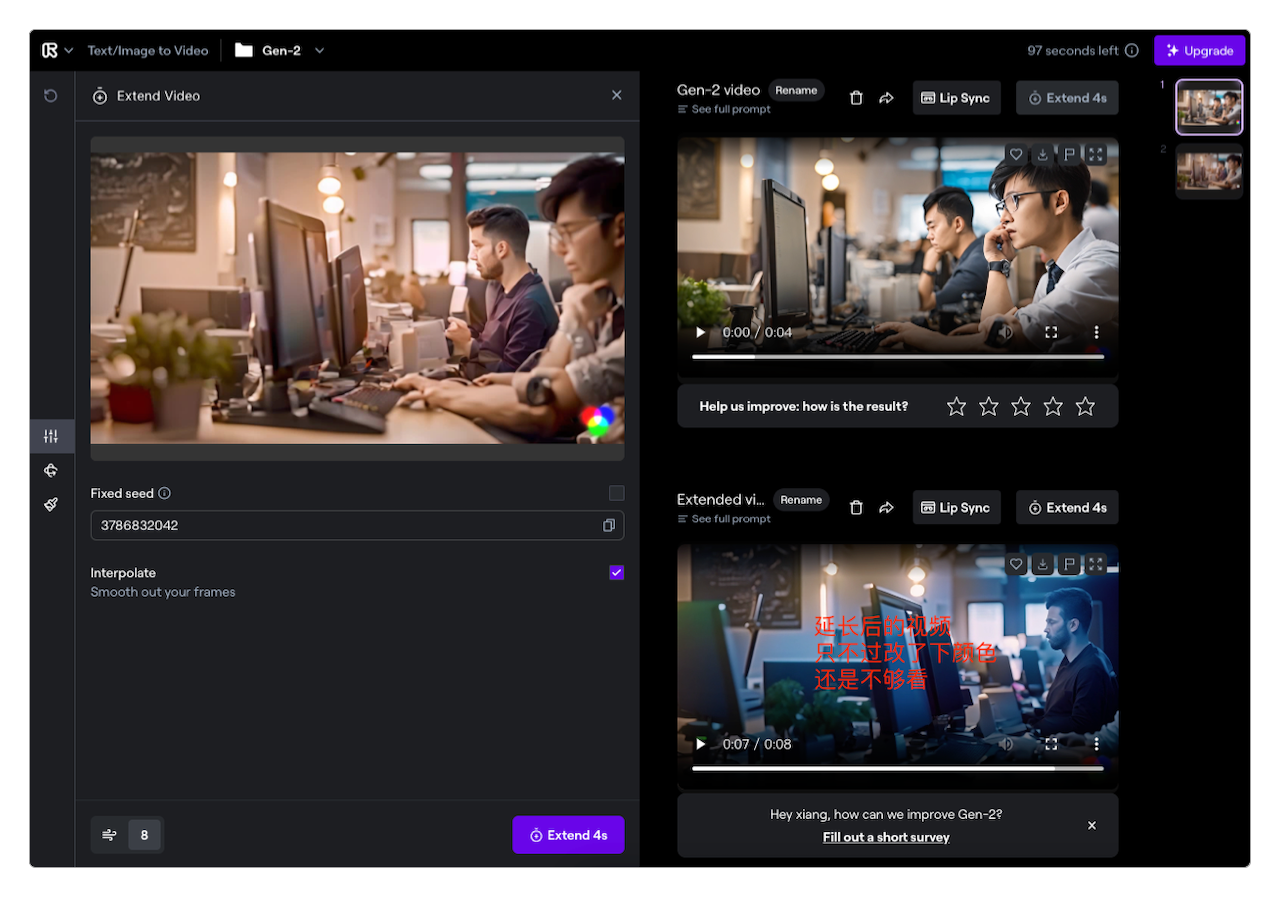
Task: Click the Upgrade button
Action: click(x=1199, y=51)
